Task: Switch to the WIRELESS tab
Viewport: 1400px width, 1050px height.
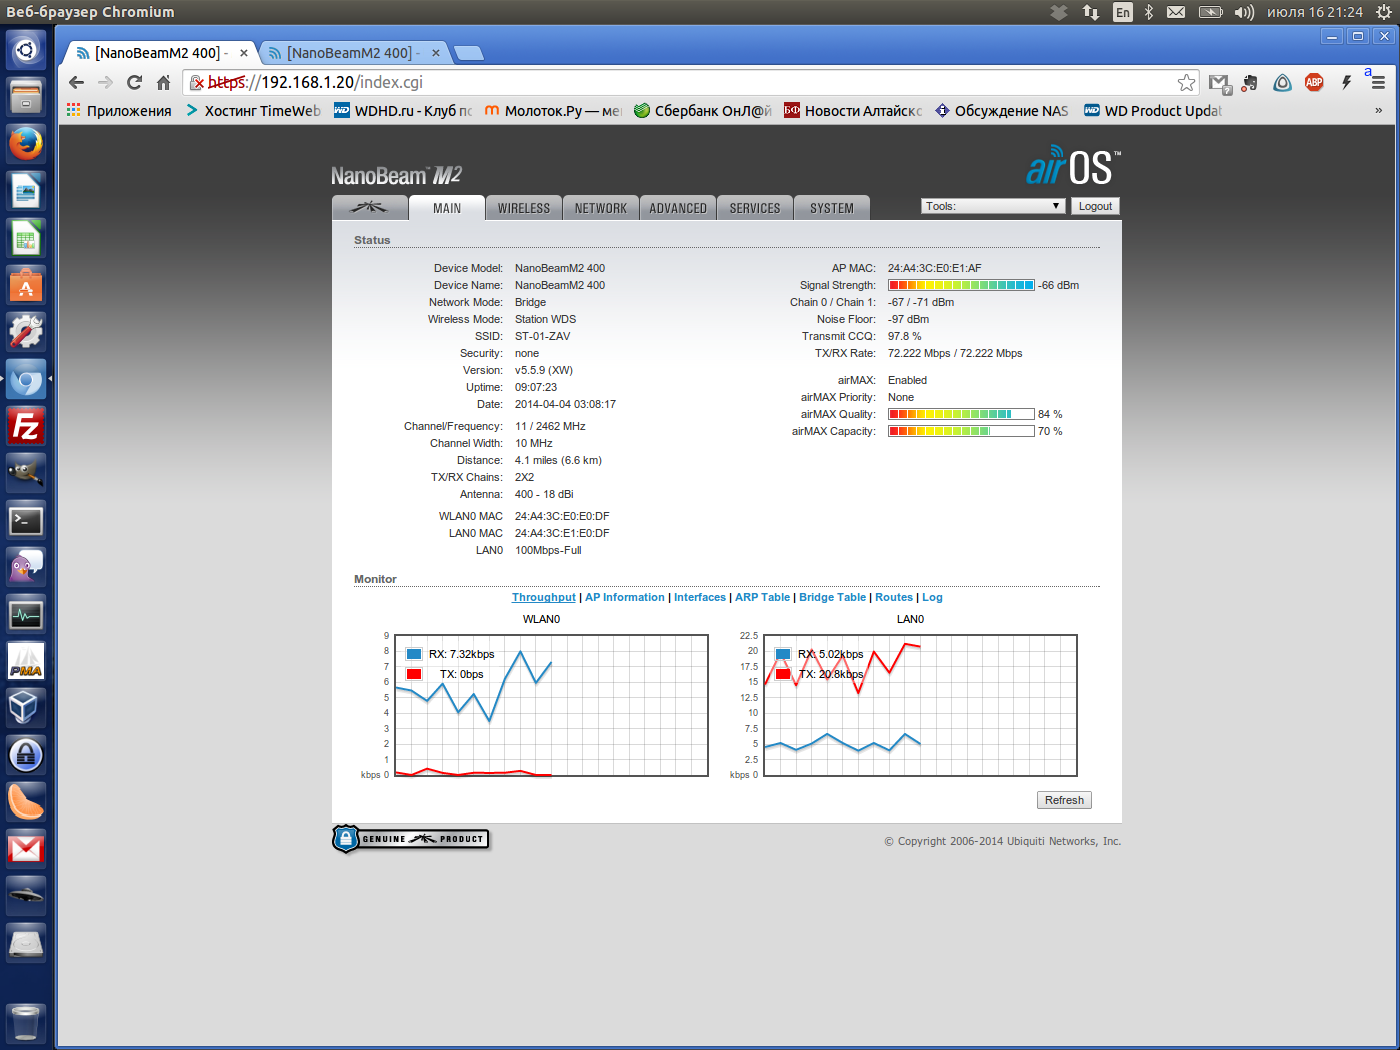Action: point(524,208)
